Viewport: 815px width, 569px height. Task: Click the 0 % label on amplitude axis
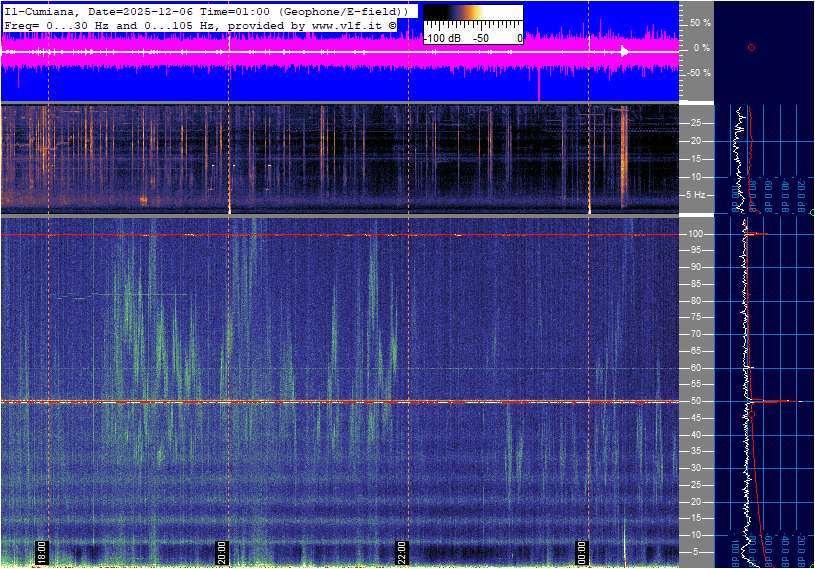pyautogui.click(x=701, y=48)
